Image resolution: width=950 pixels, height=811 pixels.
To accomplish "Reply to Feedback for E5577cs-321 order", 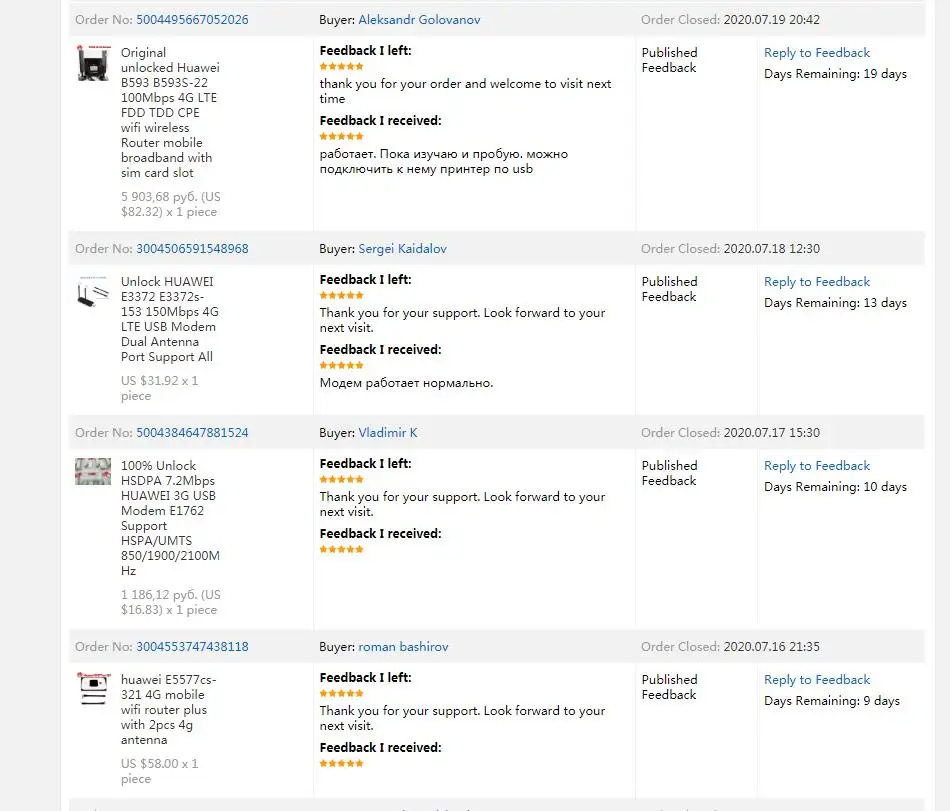I will [817, 680].
